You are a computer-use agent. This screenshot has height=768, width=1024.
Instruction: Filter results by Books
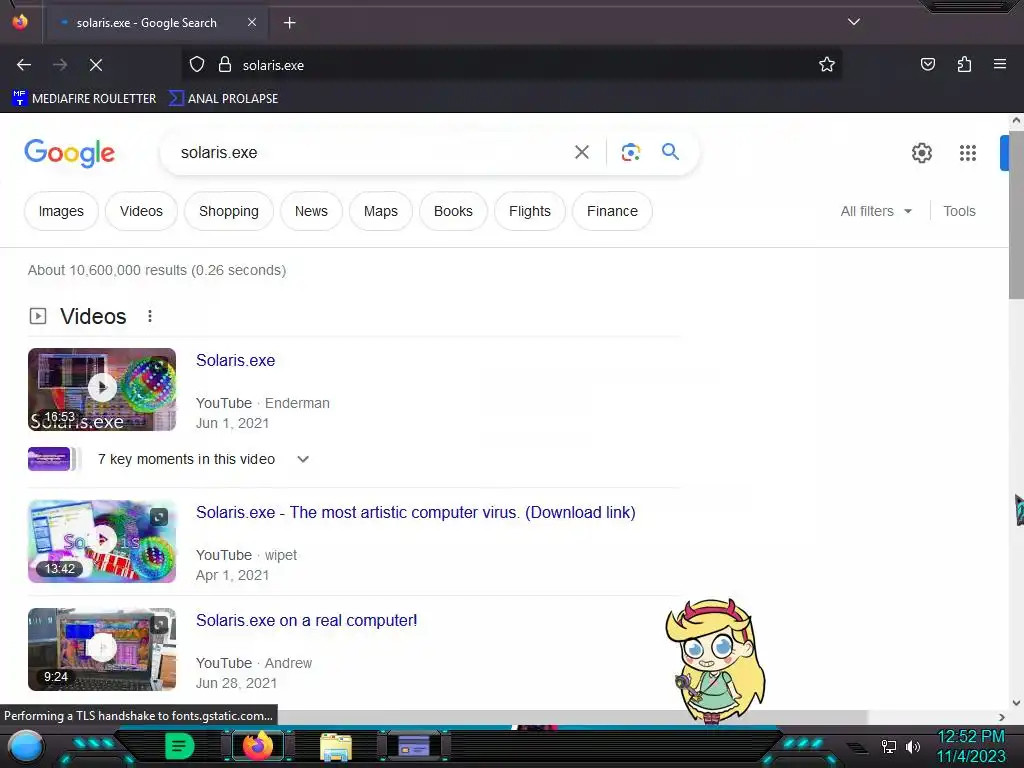(x=453, y=211)
